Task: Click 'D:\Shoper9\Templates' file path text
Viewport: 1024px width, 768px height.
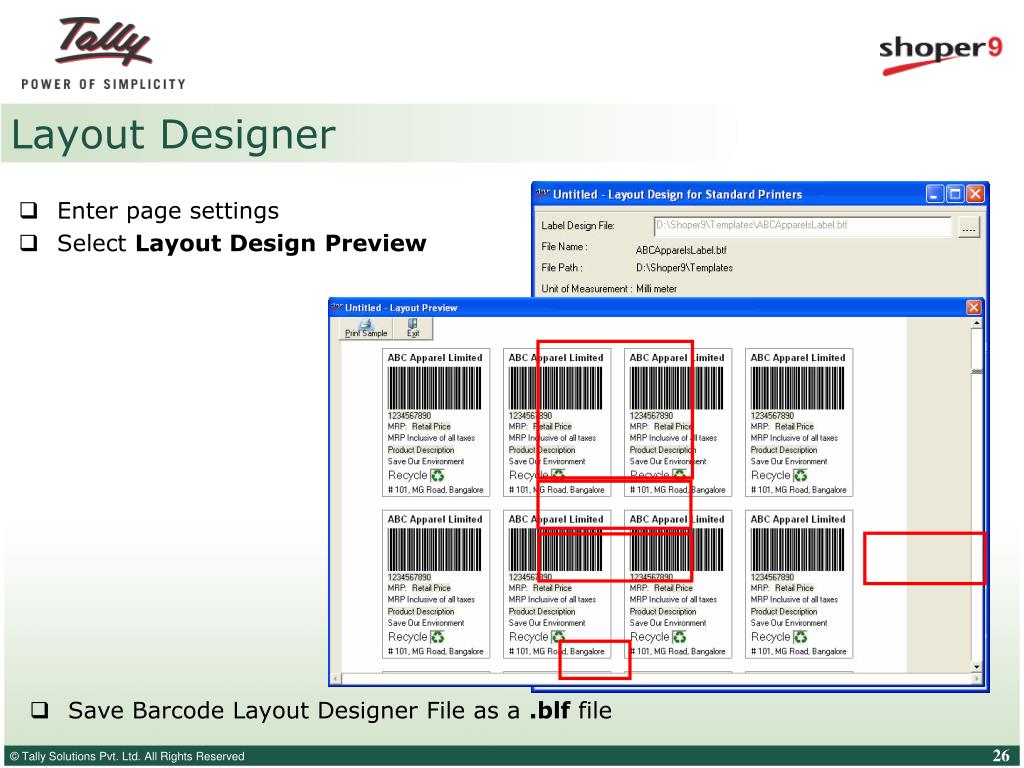Action: point(684,268)
